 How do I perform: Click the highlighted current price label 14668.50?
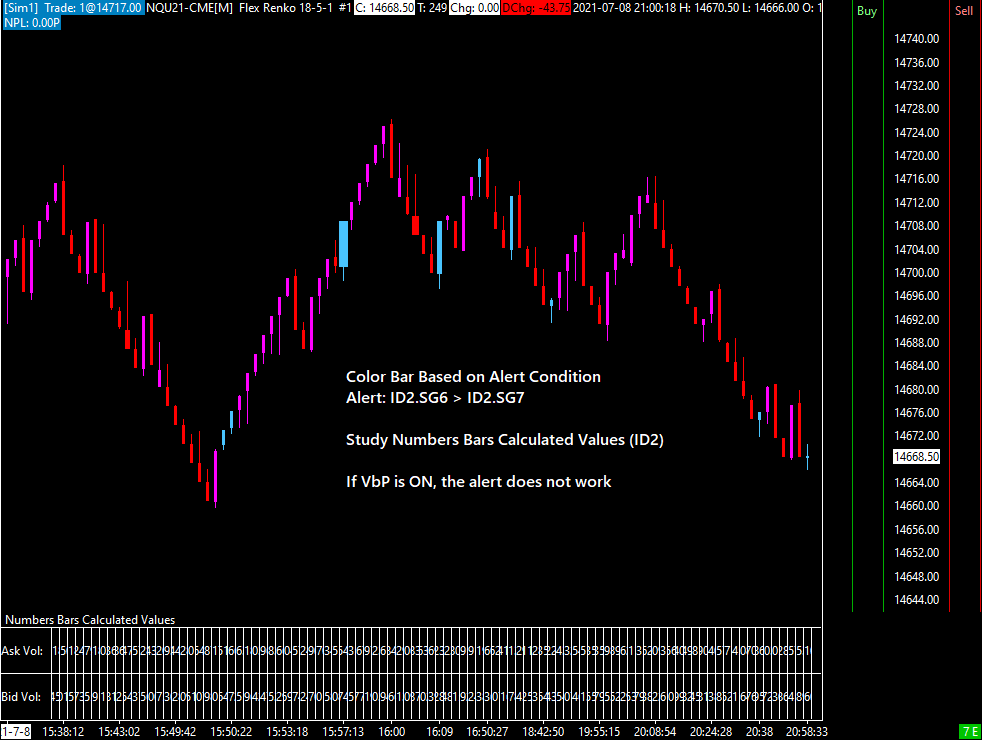click(916, 456)
